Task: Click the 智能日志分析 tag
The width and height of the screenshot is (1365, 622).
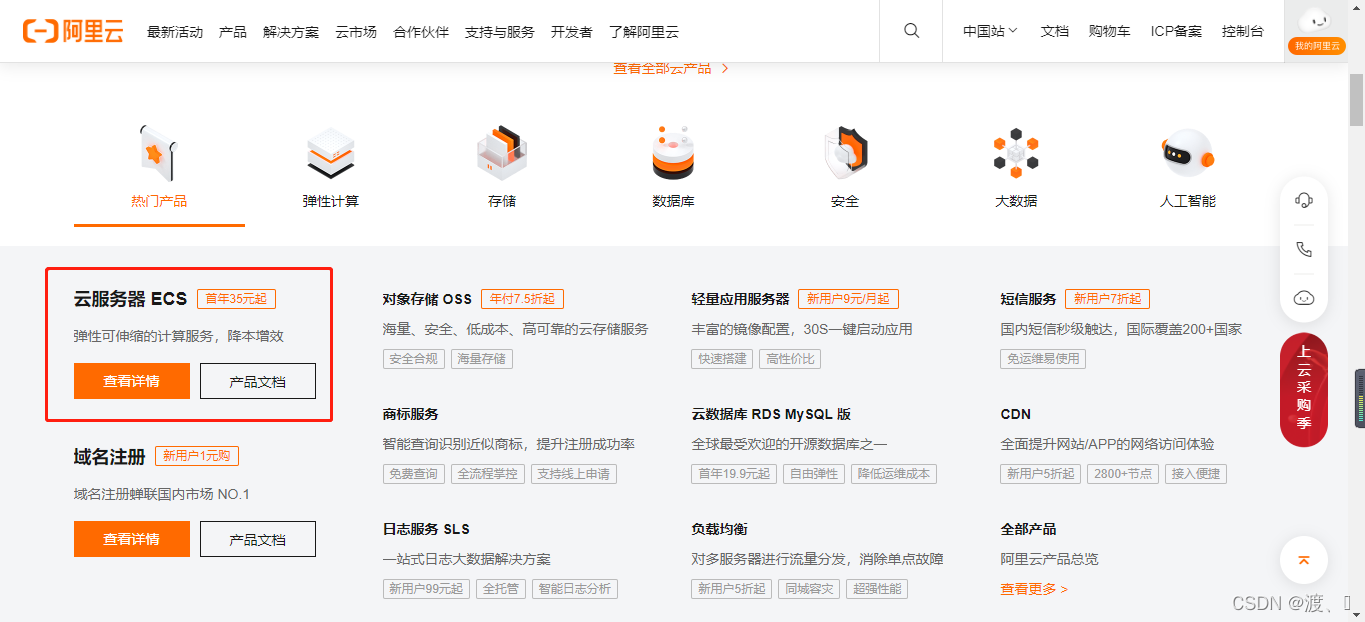Action: pyautogui.click(x=575, y=589)
